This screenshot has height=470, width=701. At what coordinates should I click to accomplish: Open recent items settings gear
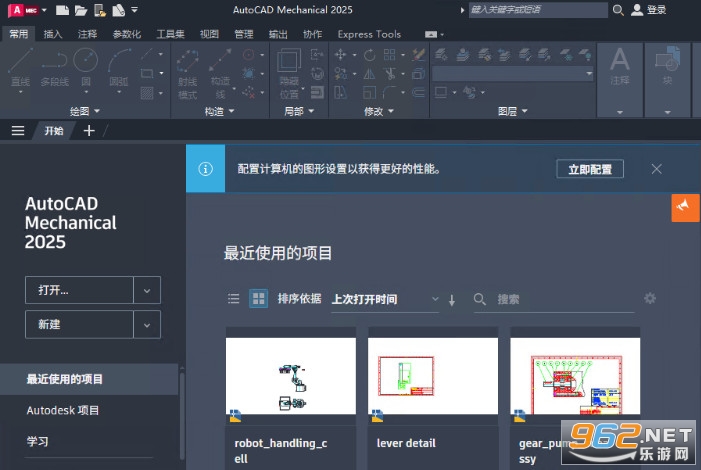click(x=650, y=298)
